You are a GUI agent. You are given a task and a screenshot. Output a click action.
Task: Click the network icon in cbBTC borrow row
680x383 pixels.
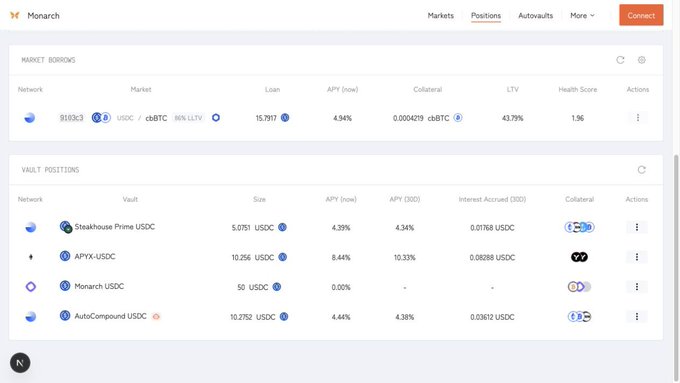(x=29, y=118)
